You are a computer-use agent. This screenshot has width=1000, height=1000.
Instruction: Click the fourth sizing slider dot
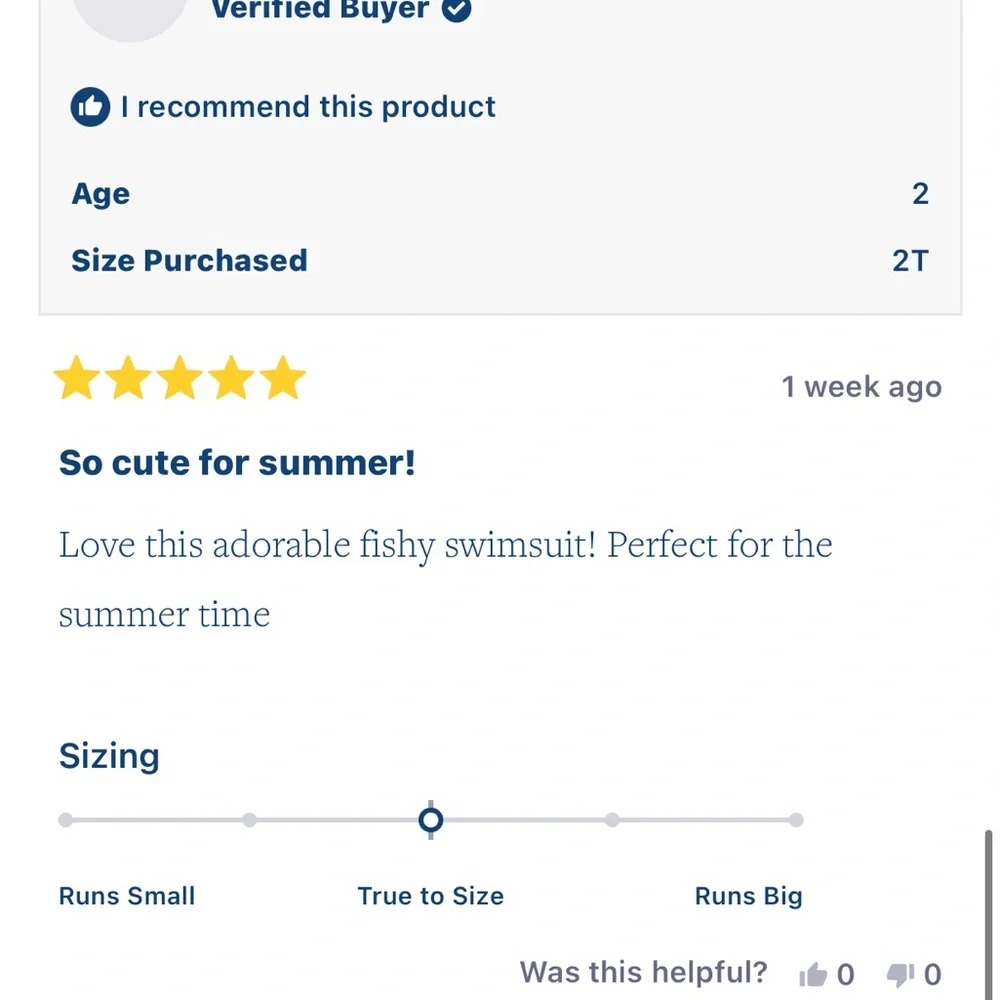(x=612, y=820)
